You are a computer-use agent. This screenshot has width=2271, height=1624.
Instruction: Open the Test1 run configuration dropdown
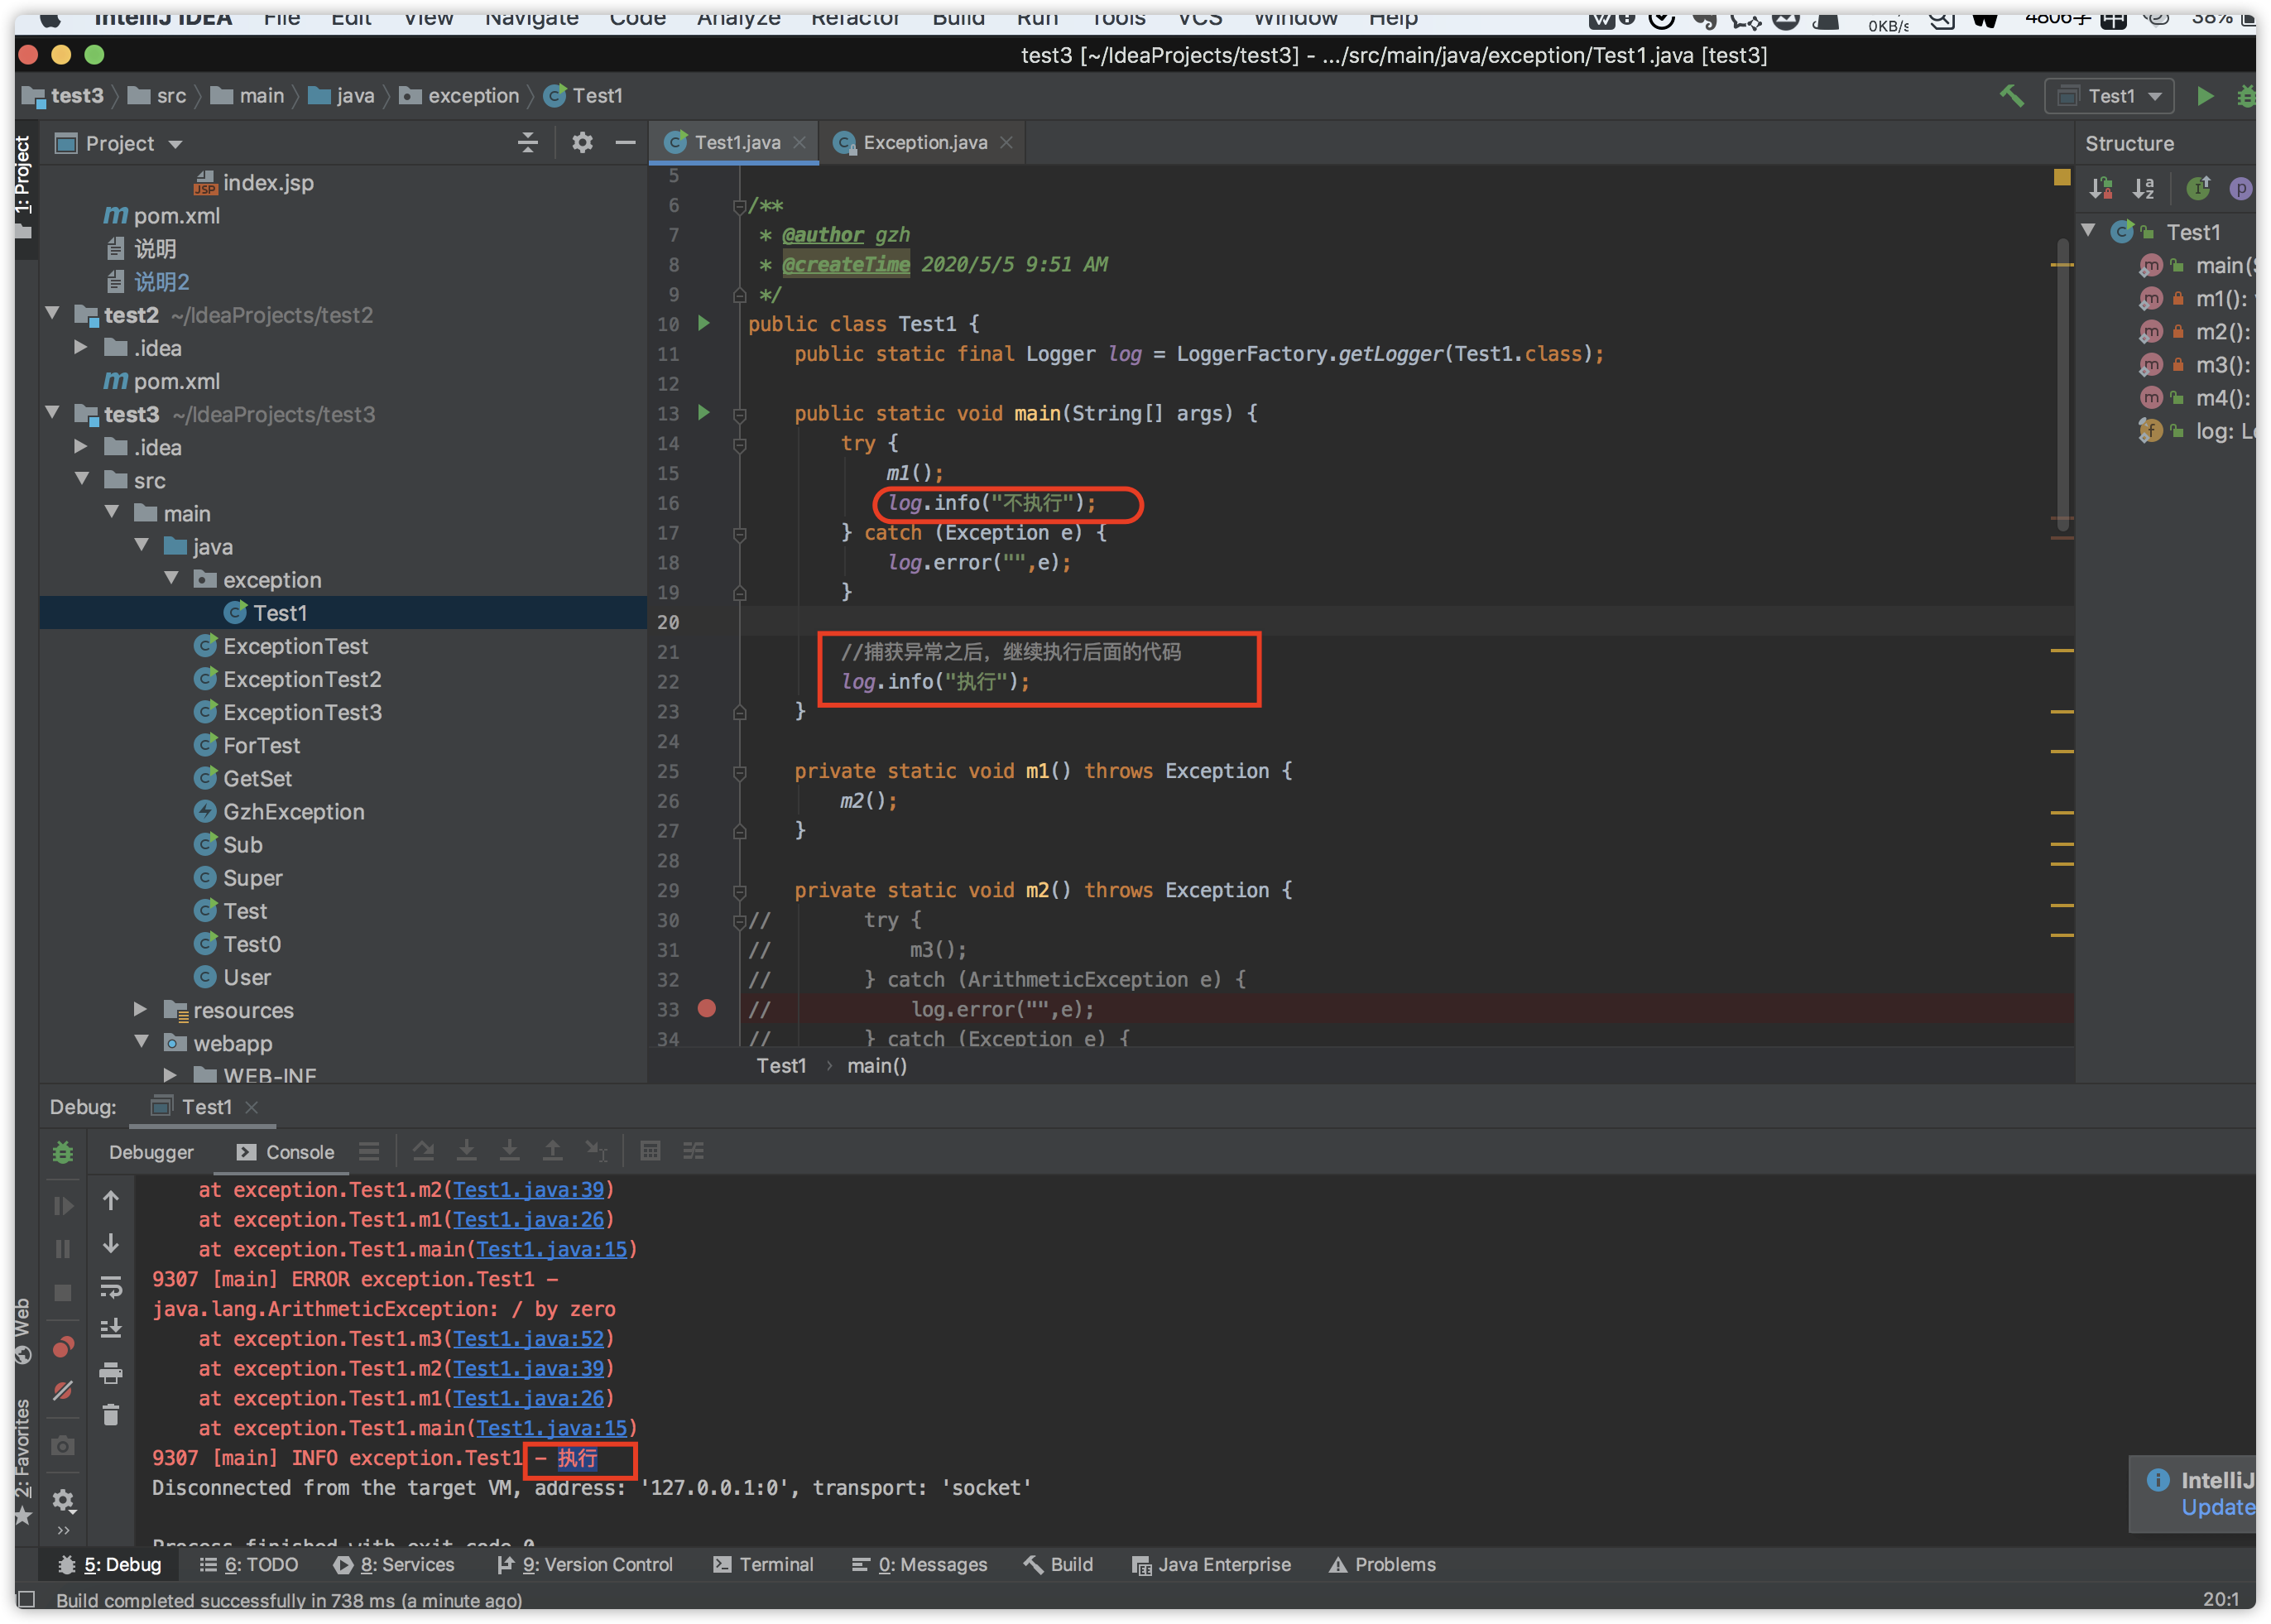[2109, 96]
